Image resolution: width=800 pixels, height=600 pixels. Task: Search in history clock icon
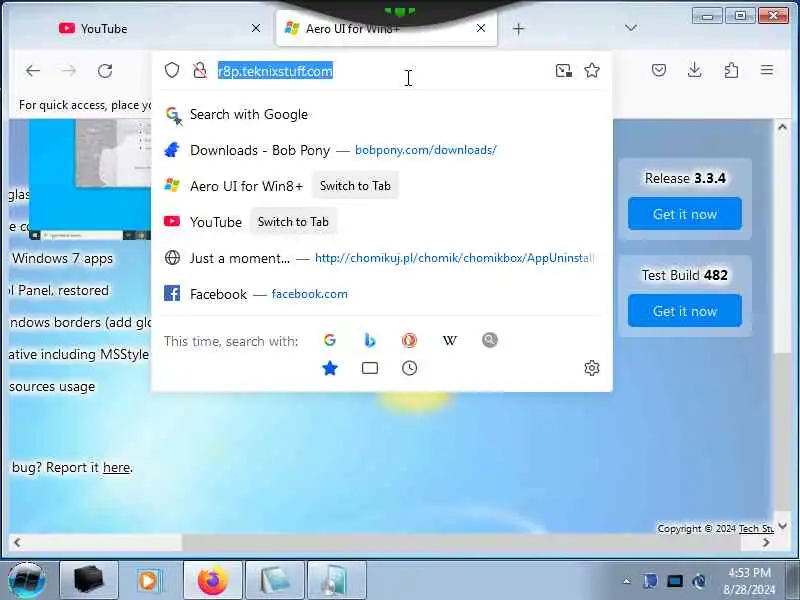point(409,368)
